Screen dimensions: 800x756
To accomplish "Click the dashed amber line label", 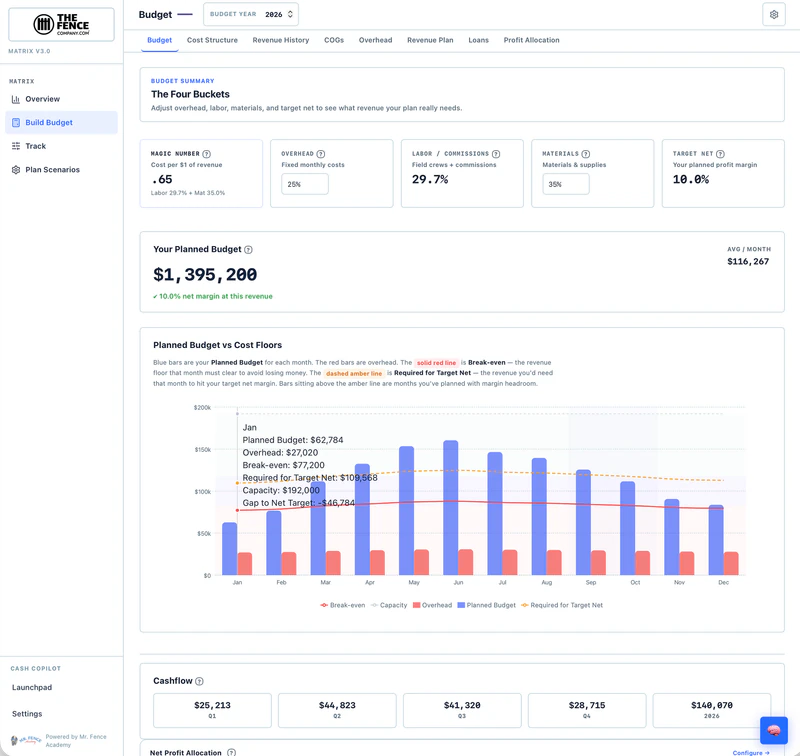I will pos(354,373).
